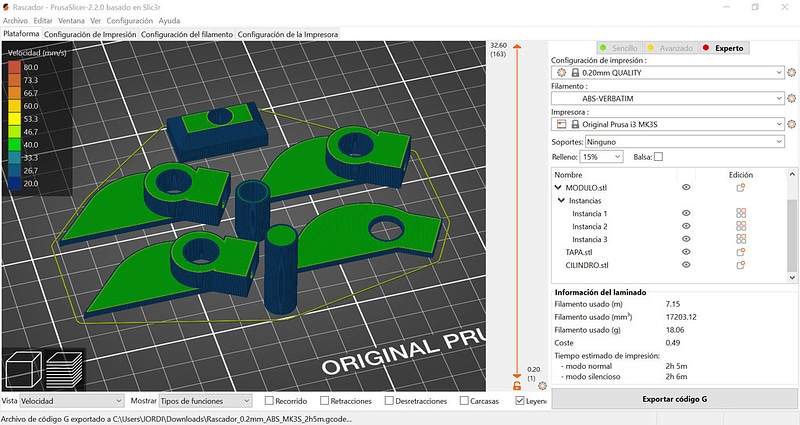Switch to Configuración del filamento tab
The height and width of the screenshot is (425, 800).
[x=187, y=35]
